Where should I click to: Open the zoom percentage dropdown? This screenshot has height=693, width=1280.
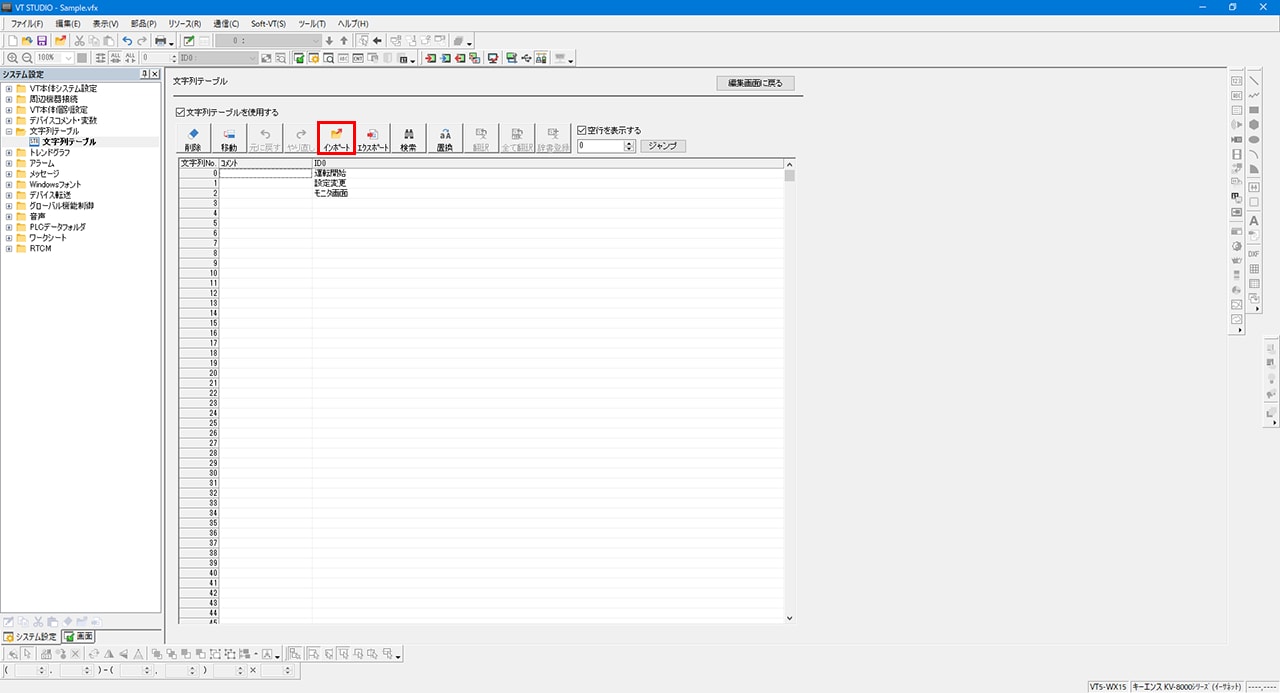point(68,59)
